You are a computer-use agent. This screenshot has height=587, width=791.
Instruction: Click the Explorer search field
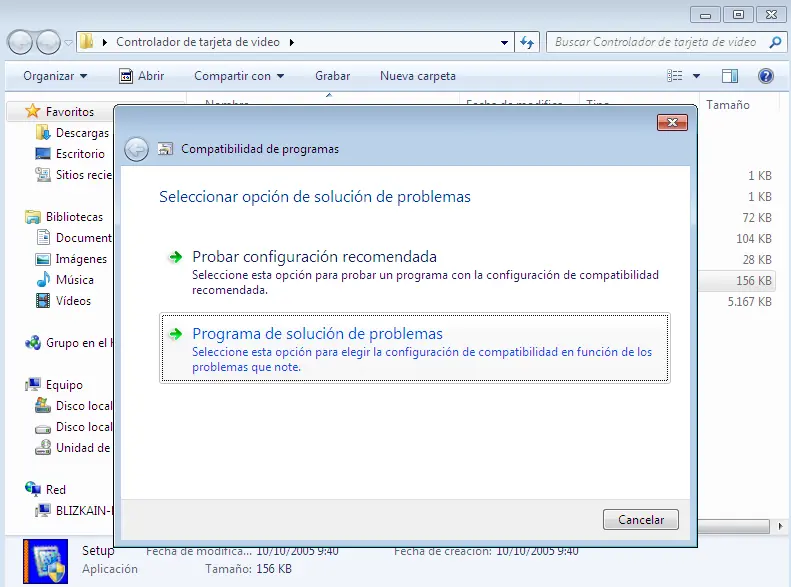(x=656, y=42)
